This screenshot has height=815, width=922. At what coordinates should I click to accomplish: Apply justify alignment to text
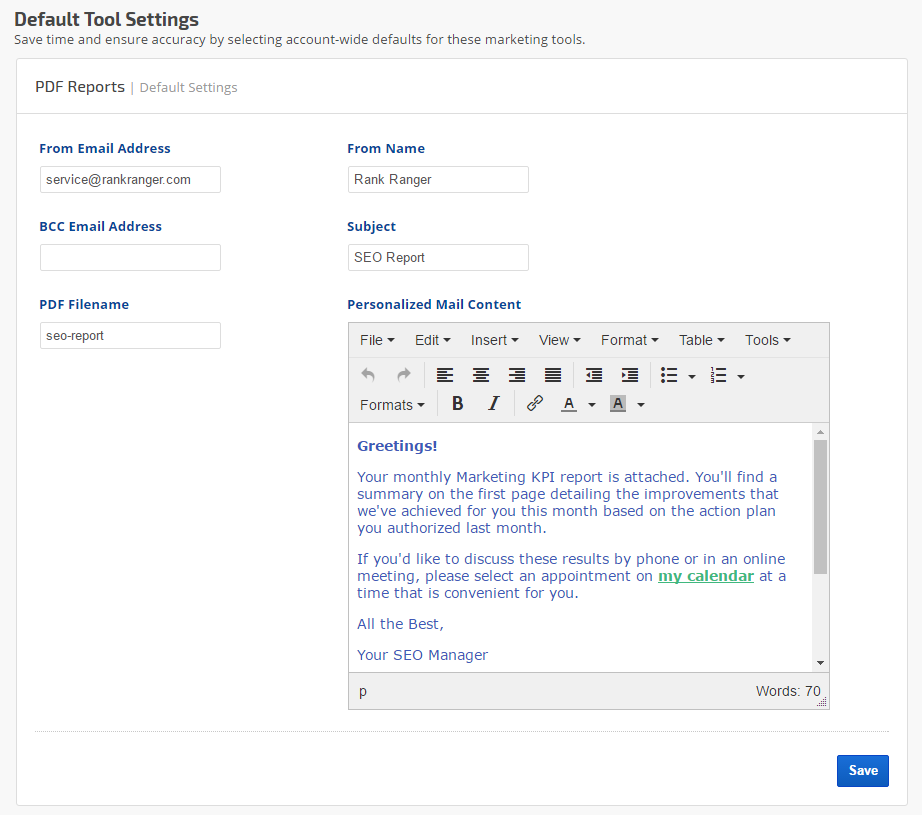point(553,375)
